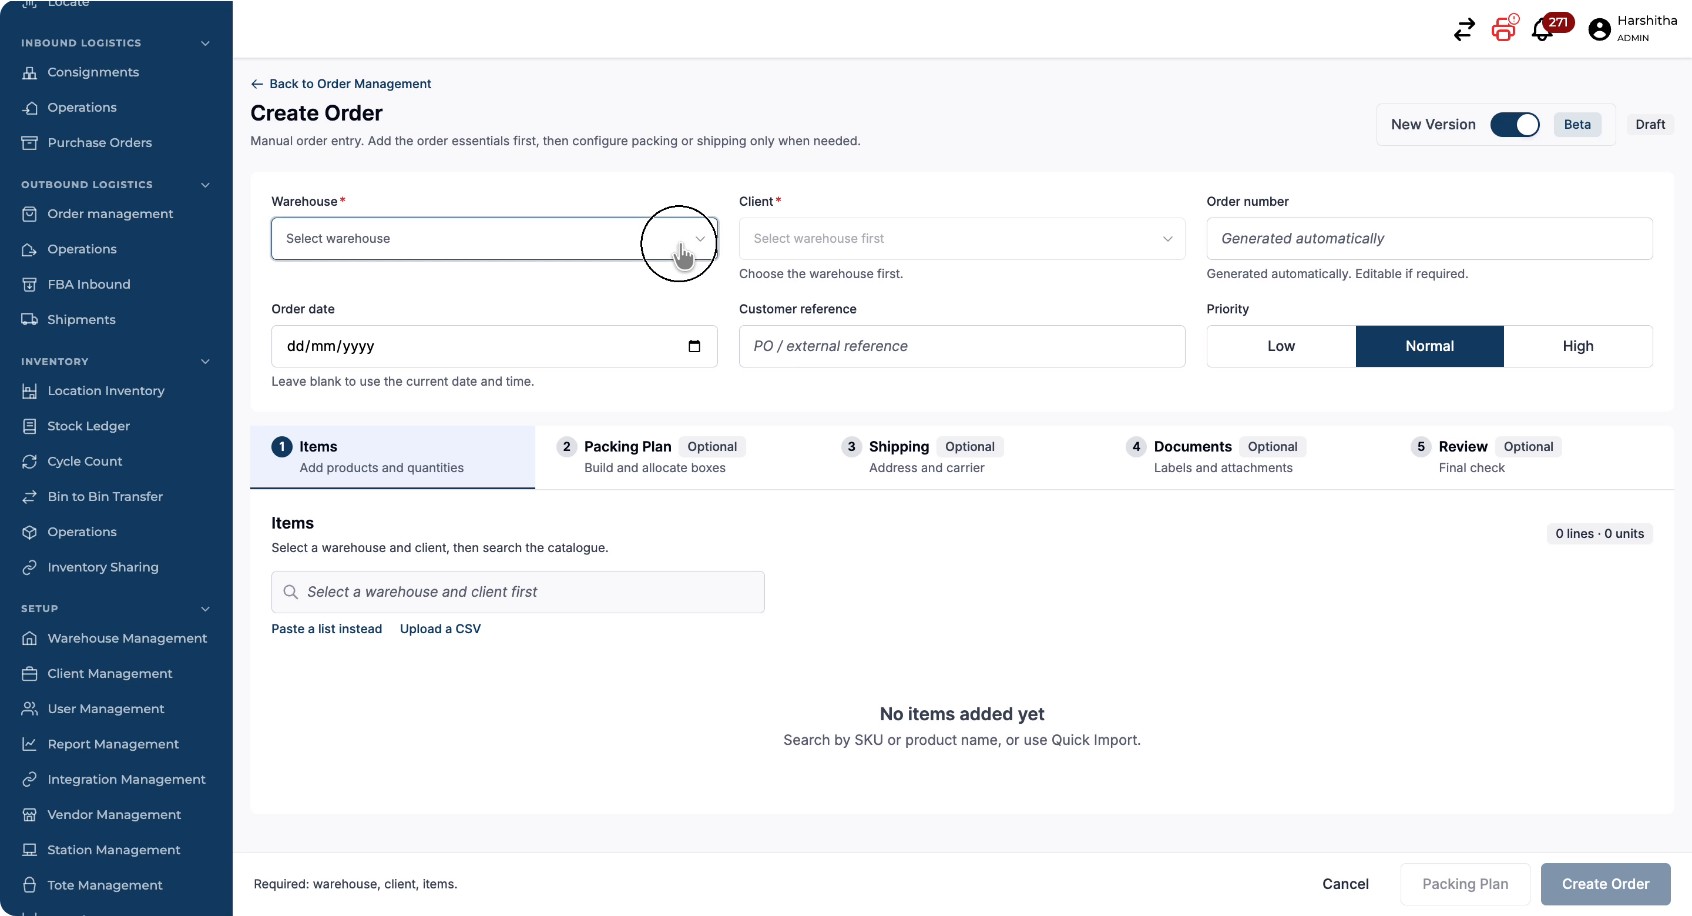Screen dimensions: 1692x916
Task: Click the Cancel button
Action: (1345, 884)
